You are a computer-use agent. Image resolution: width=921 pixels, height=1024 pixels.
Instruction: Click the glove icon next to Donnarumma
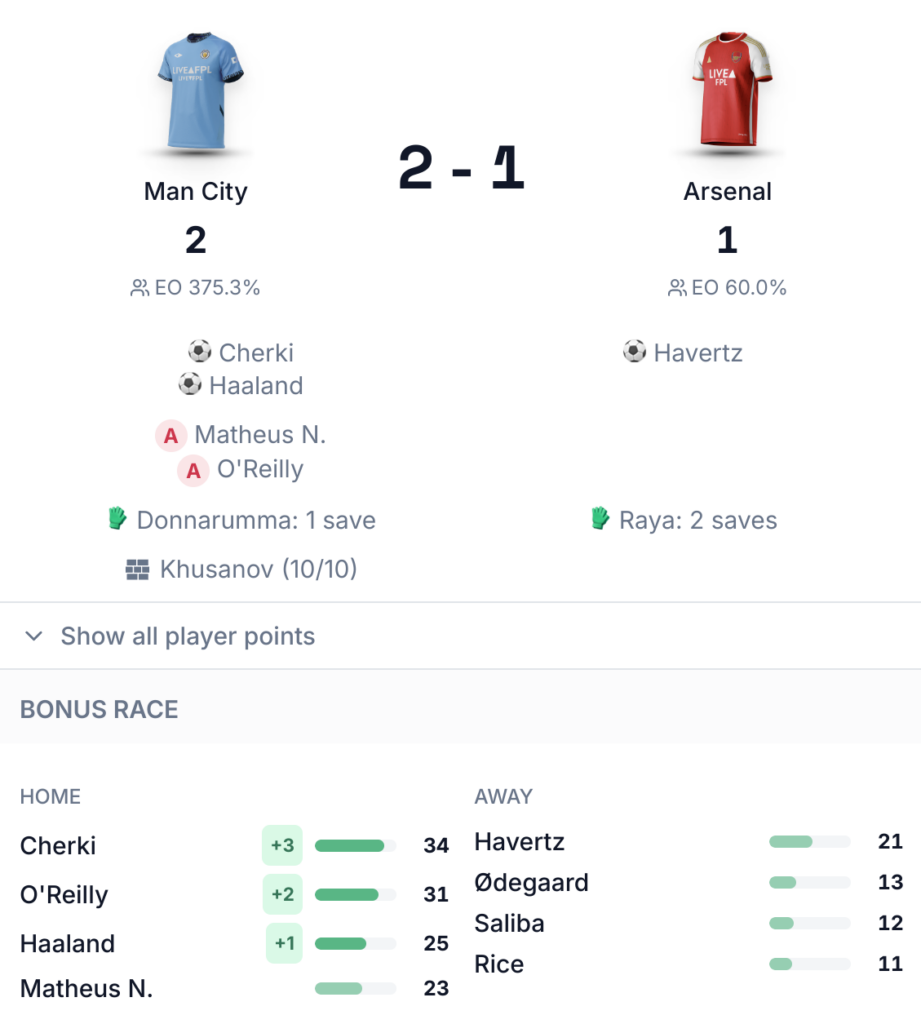coord(118,519)
